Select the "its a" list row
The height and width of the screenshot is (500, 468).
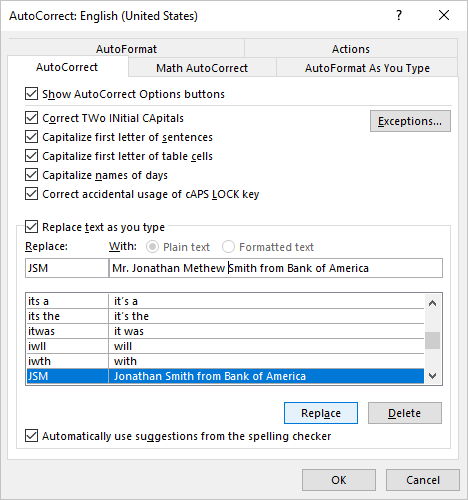coord(225,301)
